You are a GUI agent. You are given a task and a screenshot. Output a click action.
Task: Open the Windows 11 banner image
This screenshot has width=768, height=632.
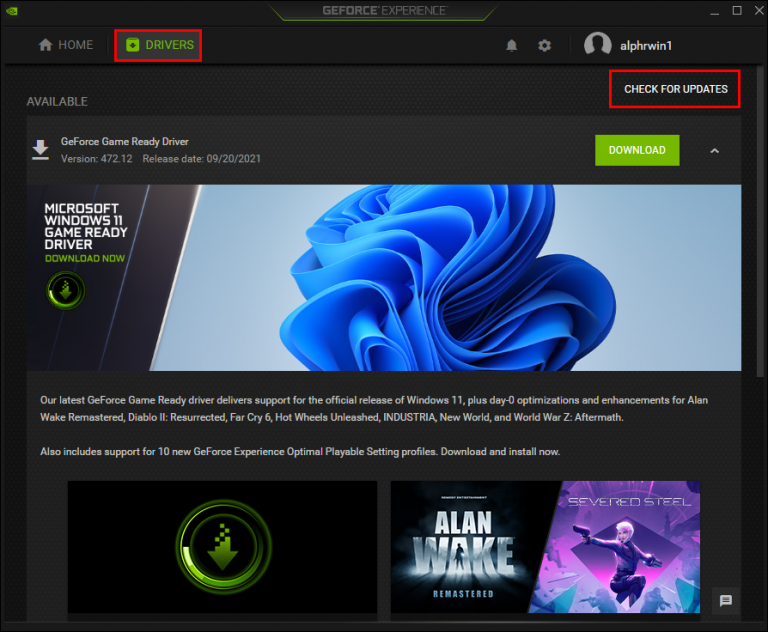384,277
